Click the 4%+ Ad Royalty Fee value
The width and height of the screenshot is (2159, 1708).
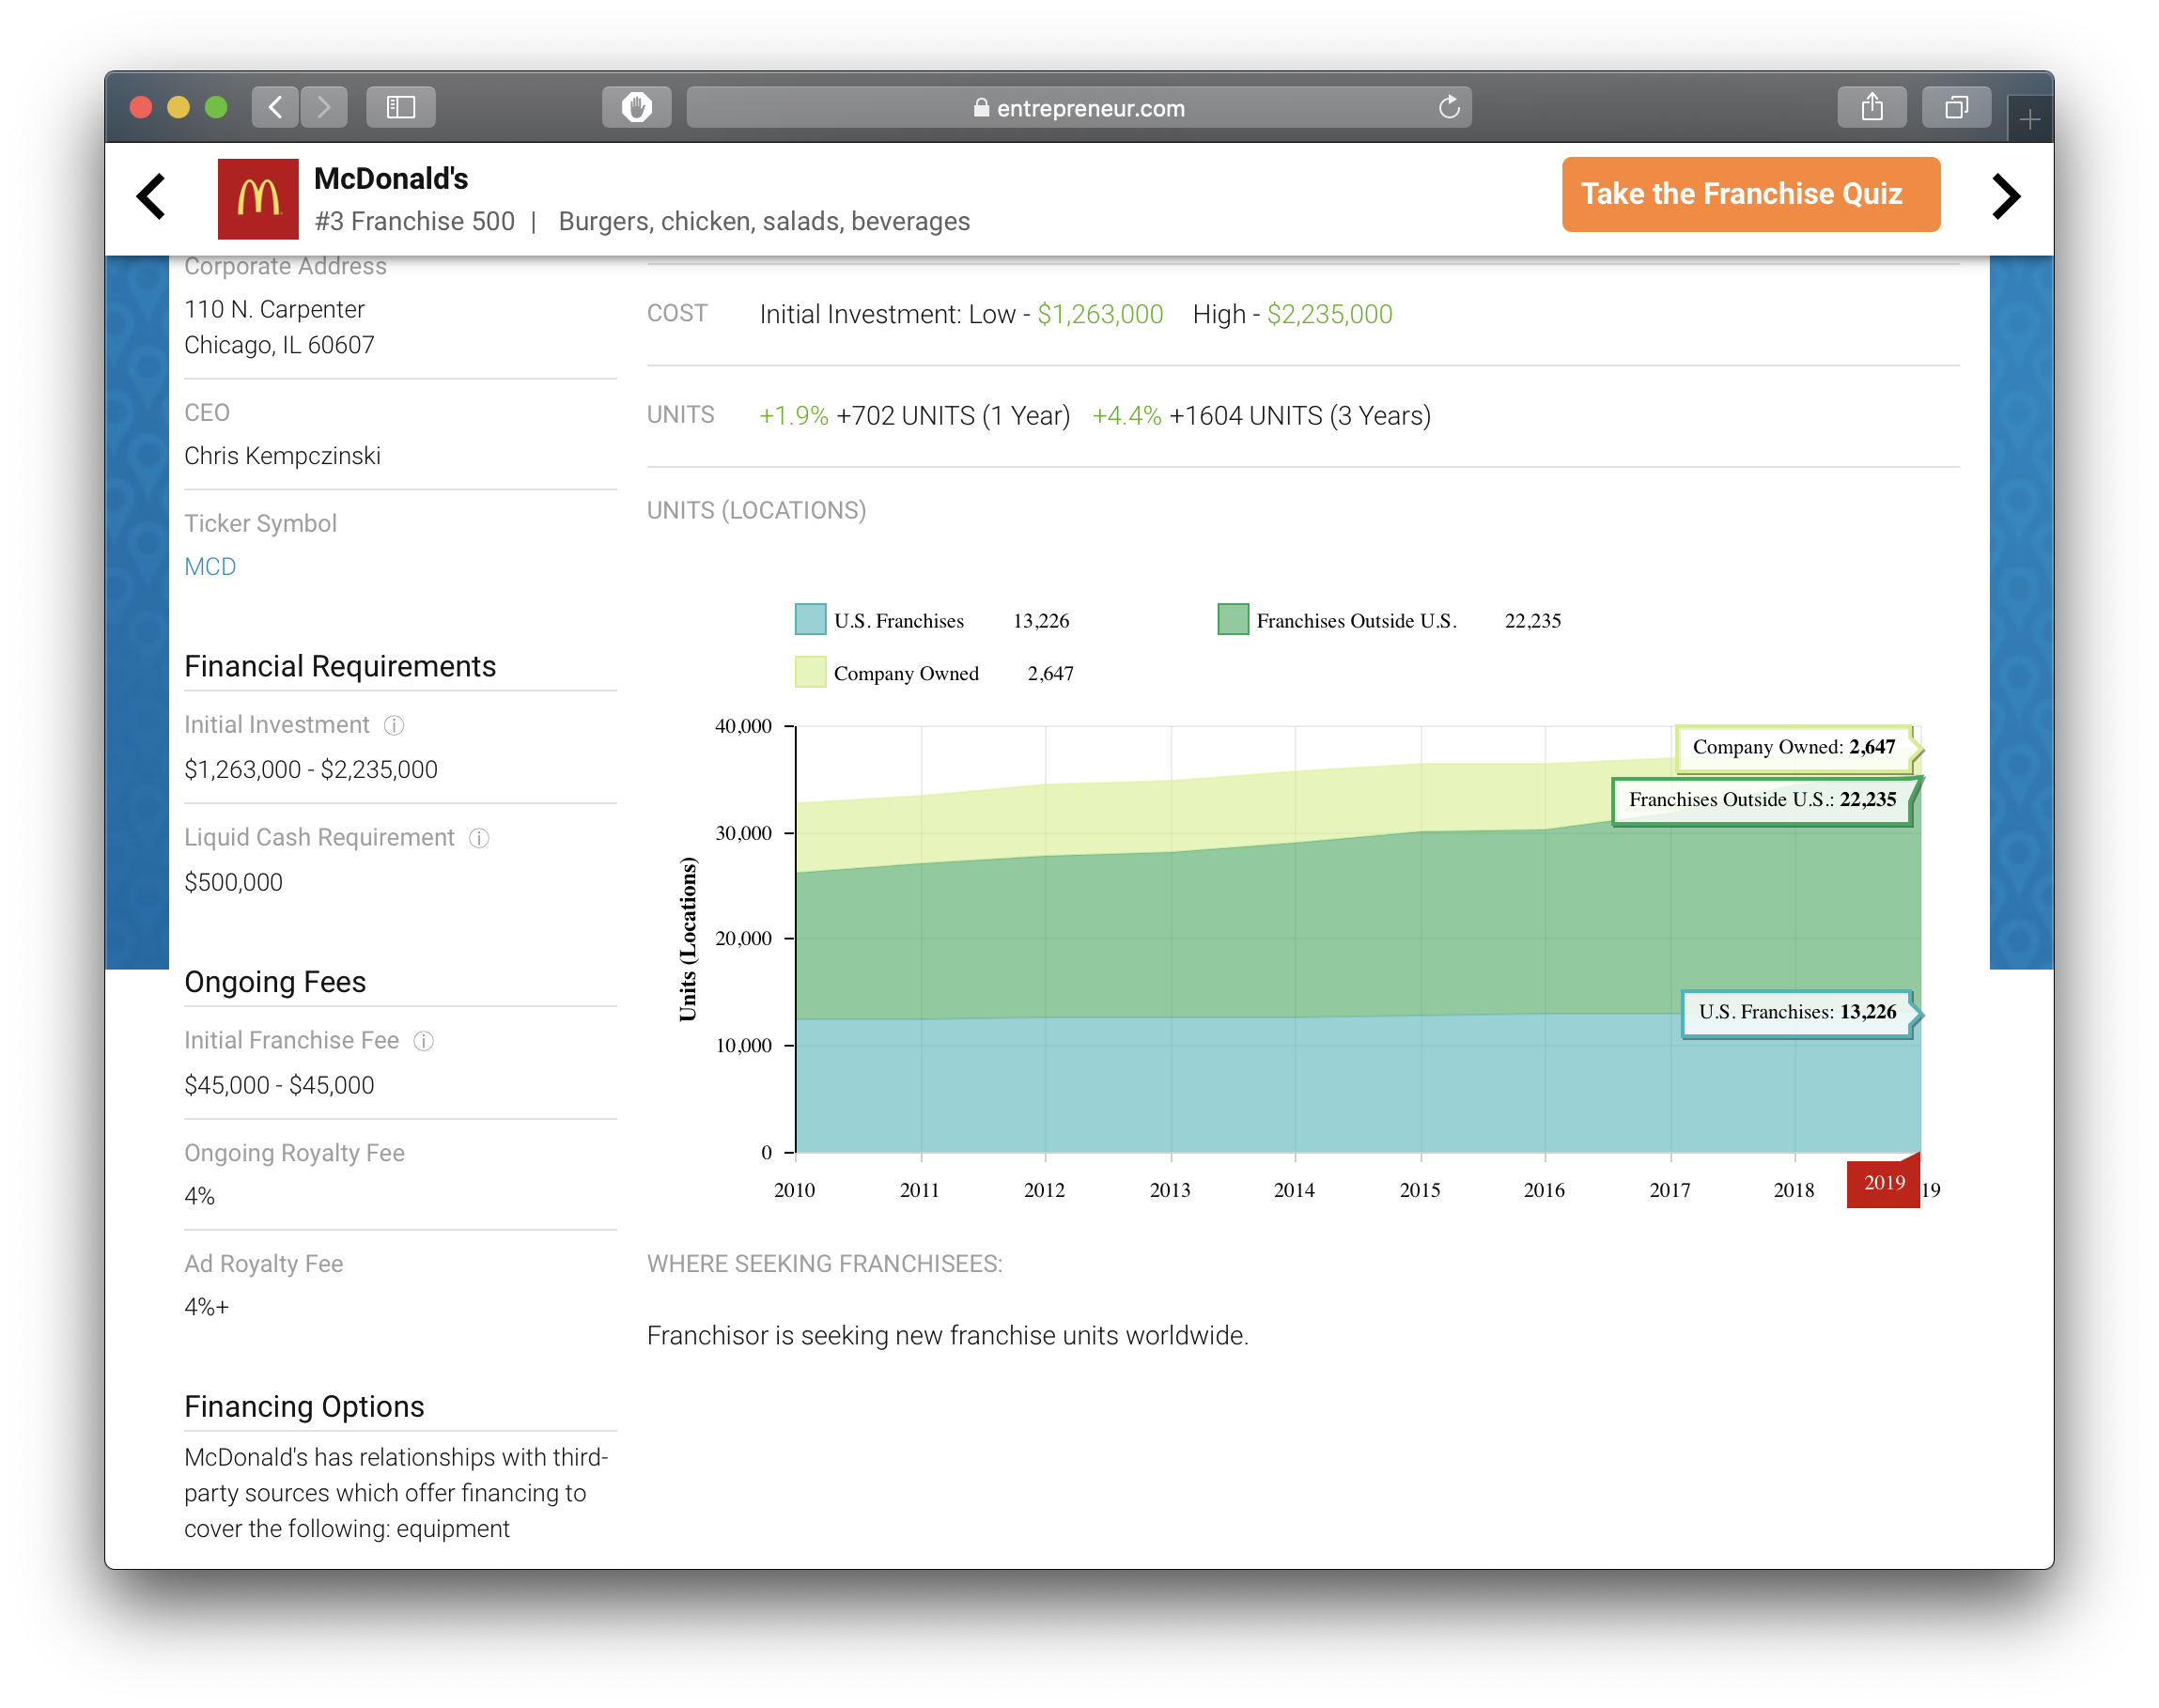pyautogui.click(x=206, y=1307)
